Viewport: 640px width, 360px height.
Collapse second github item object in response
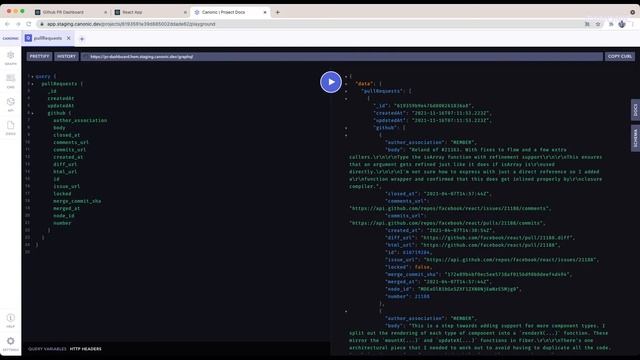tap(346, 311)
